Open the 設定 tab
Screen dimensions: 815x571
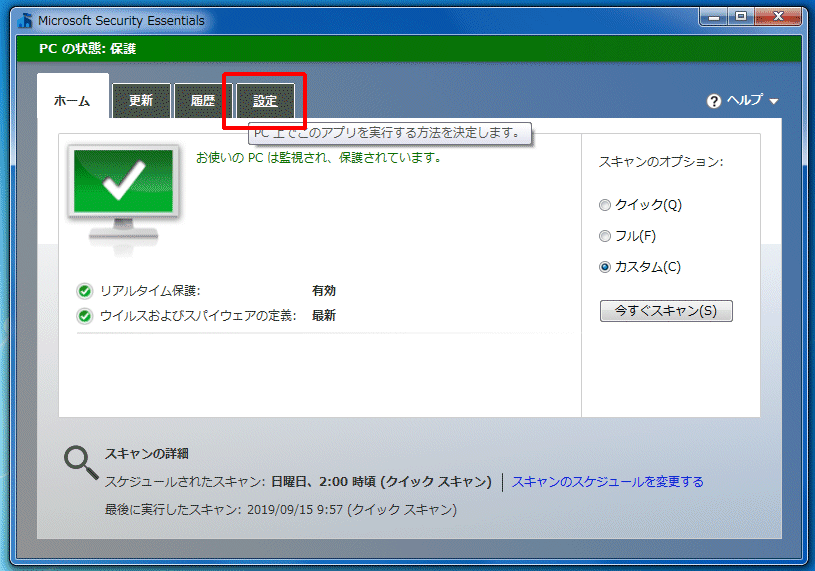coord(265,101)
